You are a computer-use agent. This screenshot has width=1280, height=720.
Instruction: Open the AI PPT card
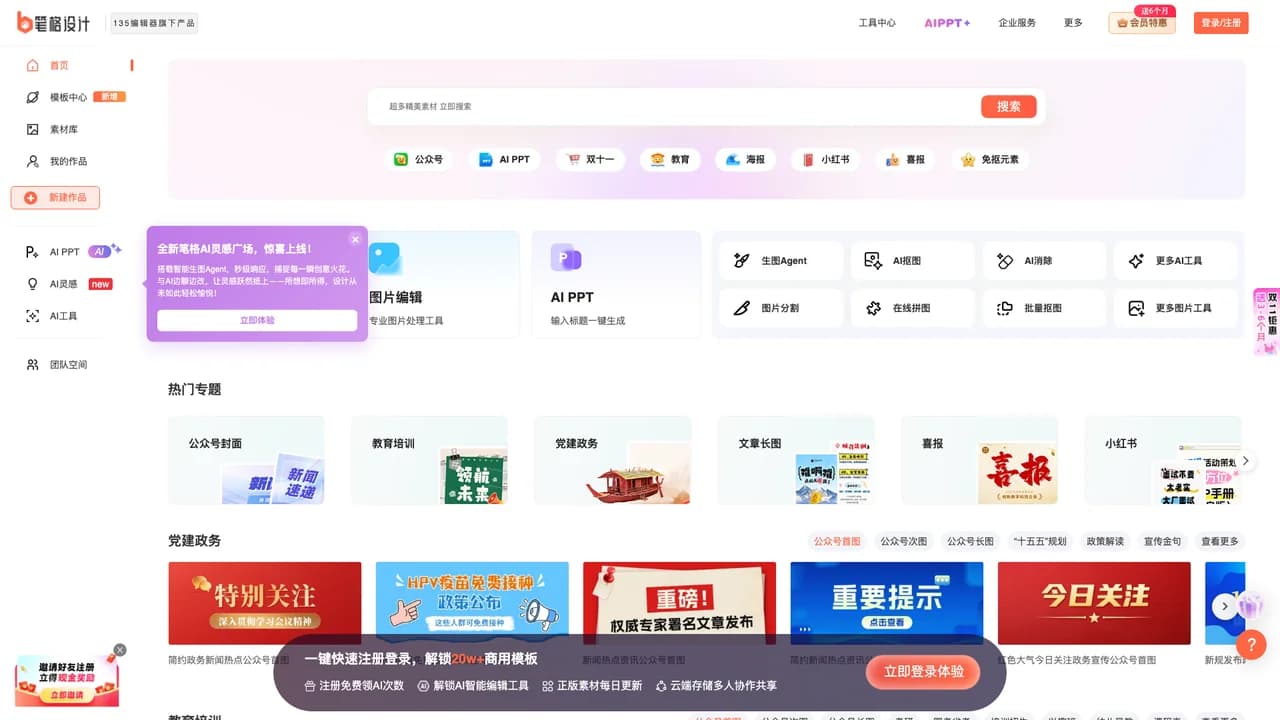(616, 285)
